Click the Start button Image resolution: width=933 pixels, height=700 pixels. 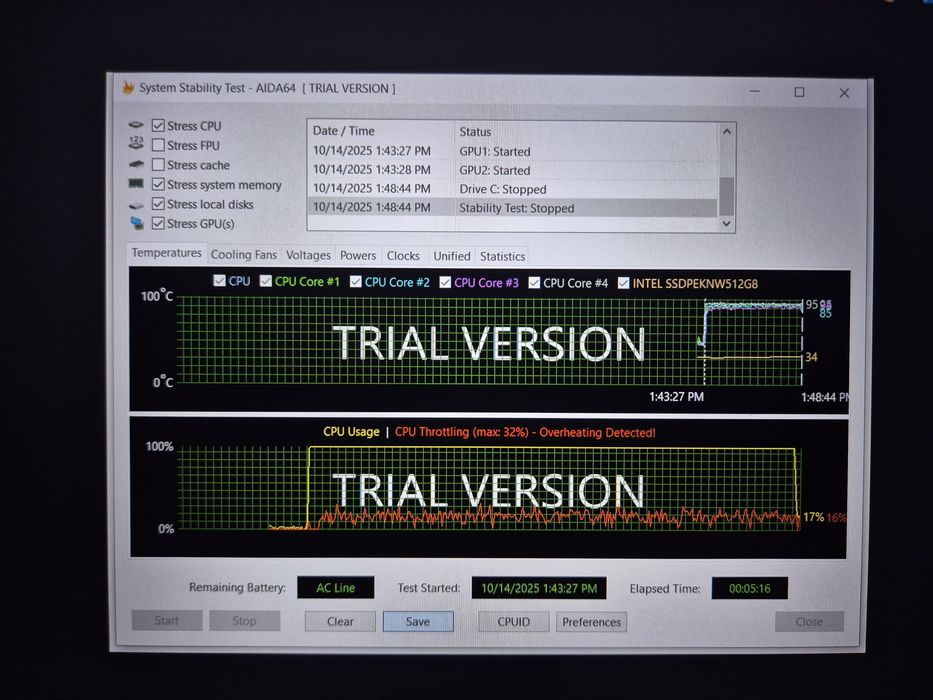click(167, 620)
